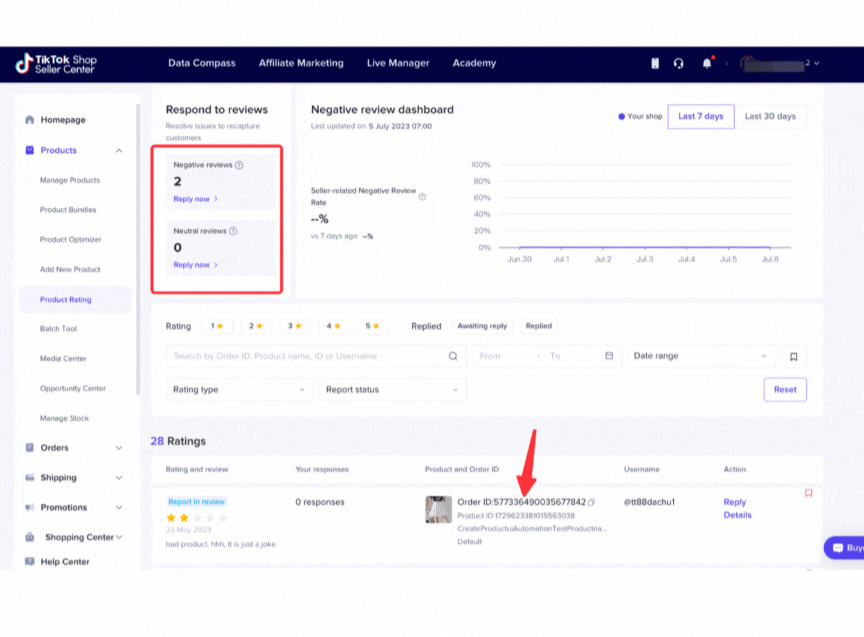The height and width of the screenshot is (637, 864).
Task: Open Opportunity Center in sidebar
Action: pos(73,388)
